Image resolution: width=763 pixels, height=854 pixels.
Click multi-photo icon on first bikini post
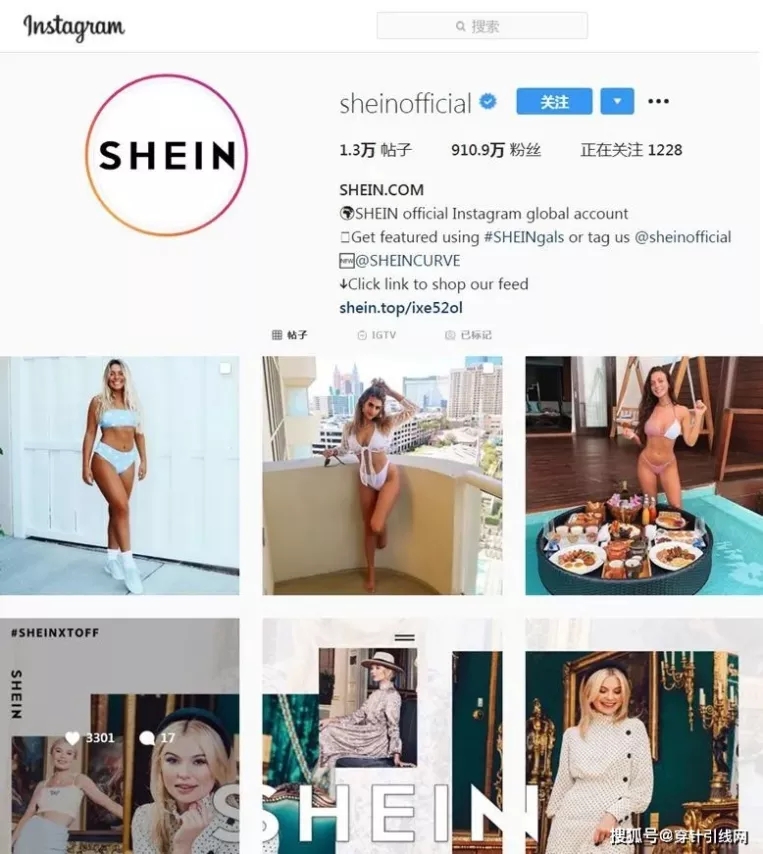click(225, 369)
